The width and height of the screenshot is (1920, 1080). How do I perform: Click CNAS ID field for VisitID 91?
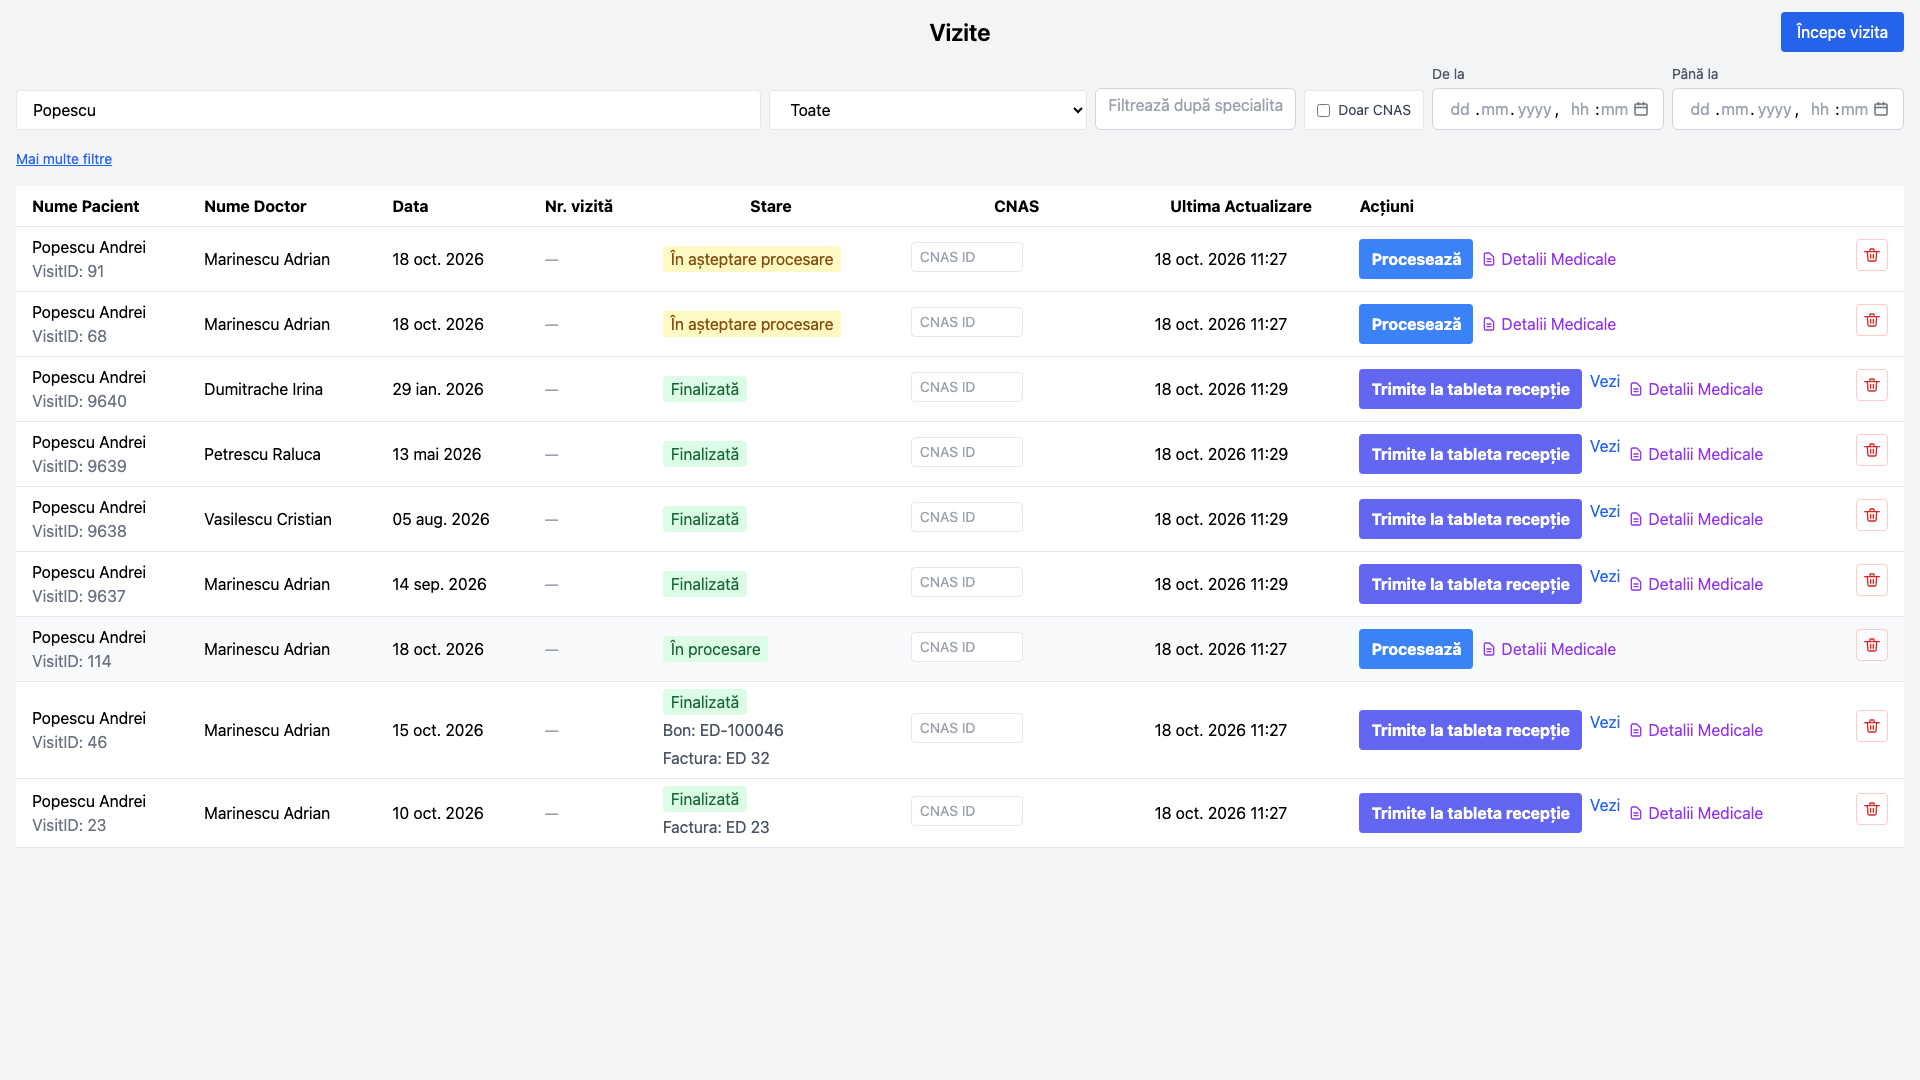(966, 257)
